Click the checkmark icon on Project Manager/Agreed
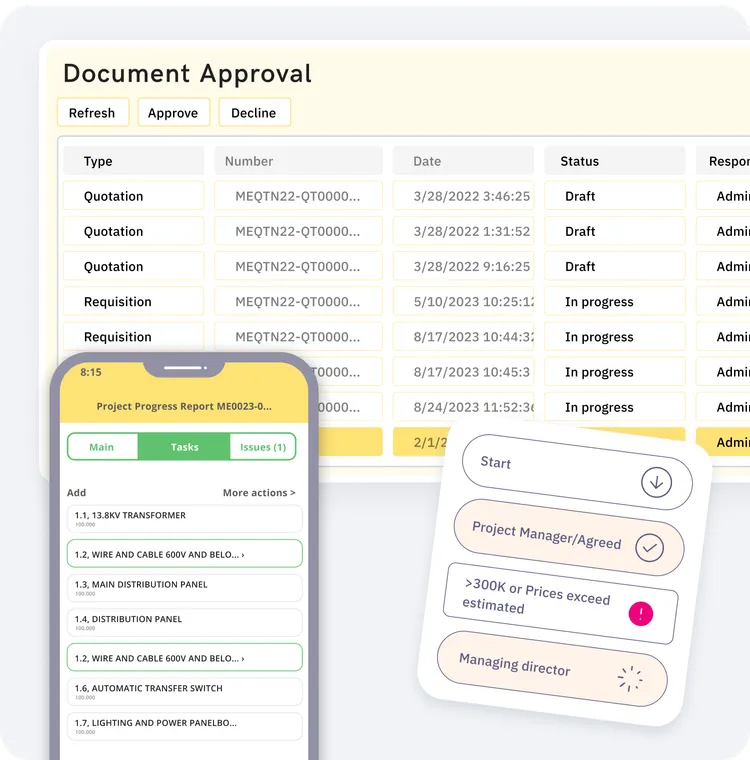The width and height of the screenshot is (750, 760). click(649, 548)
